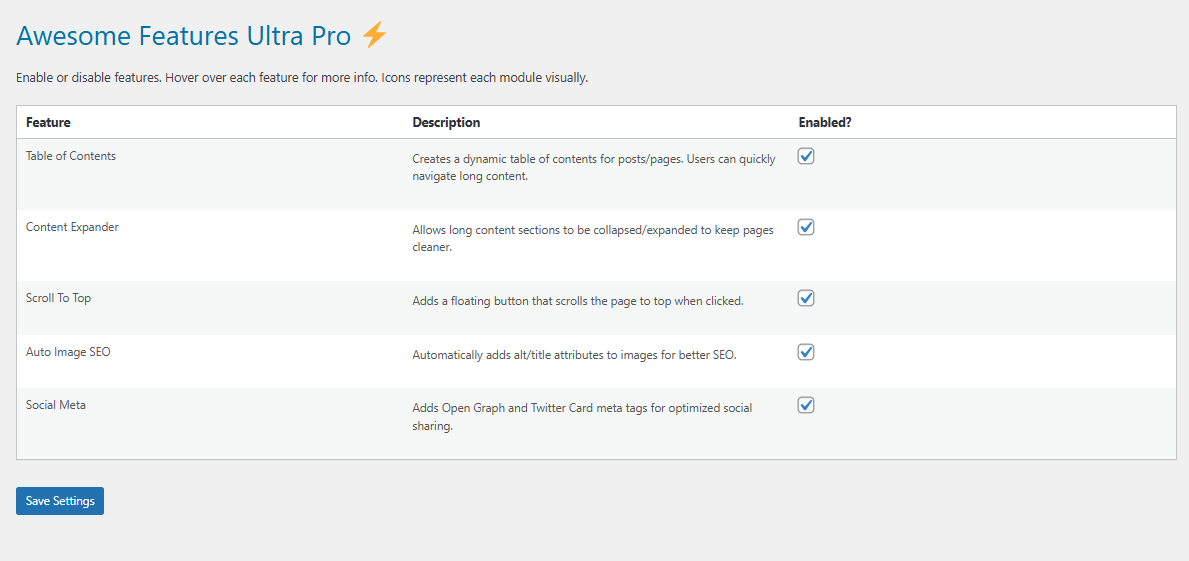Image resolution: width=1189 pixels, height=561 pixels.
Task: Click the Enabled? column header
Action: click(825, 122)
